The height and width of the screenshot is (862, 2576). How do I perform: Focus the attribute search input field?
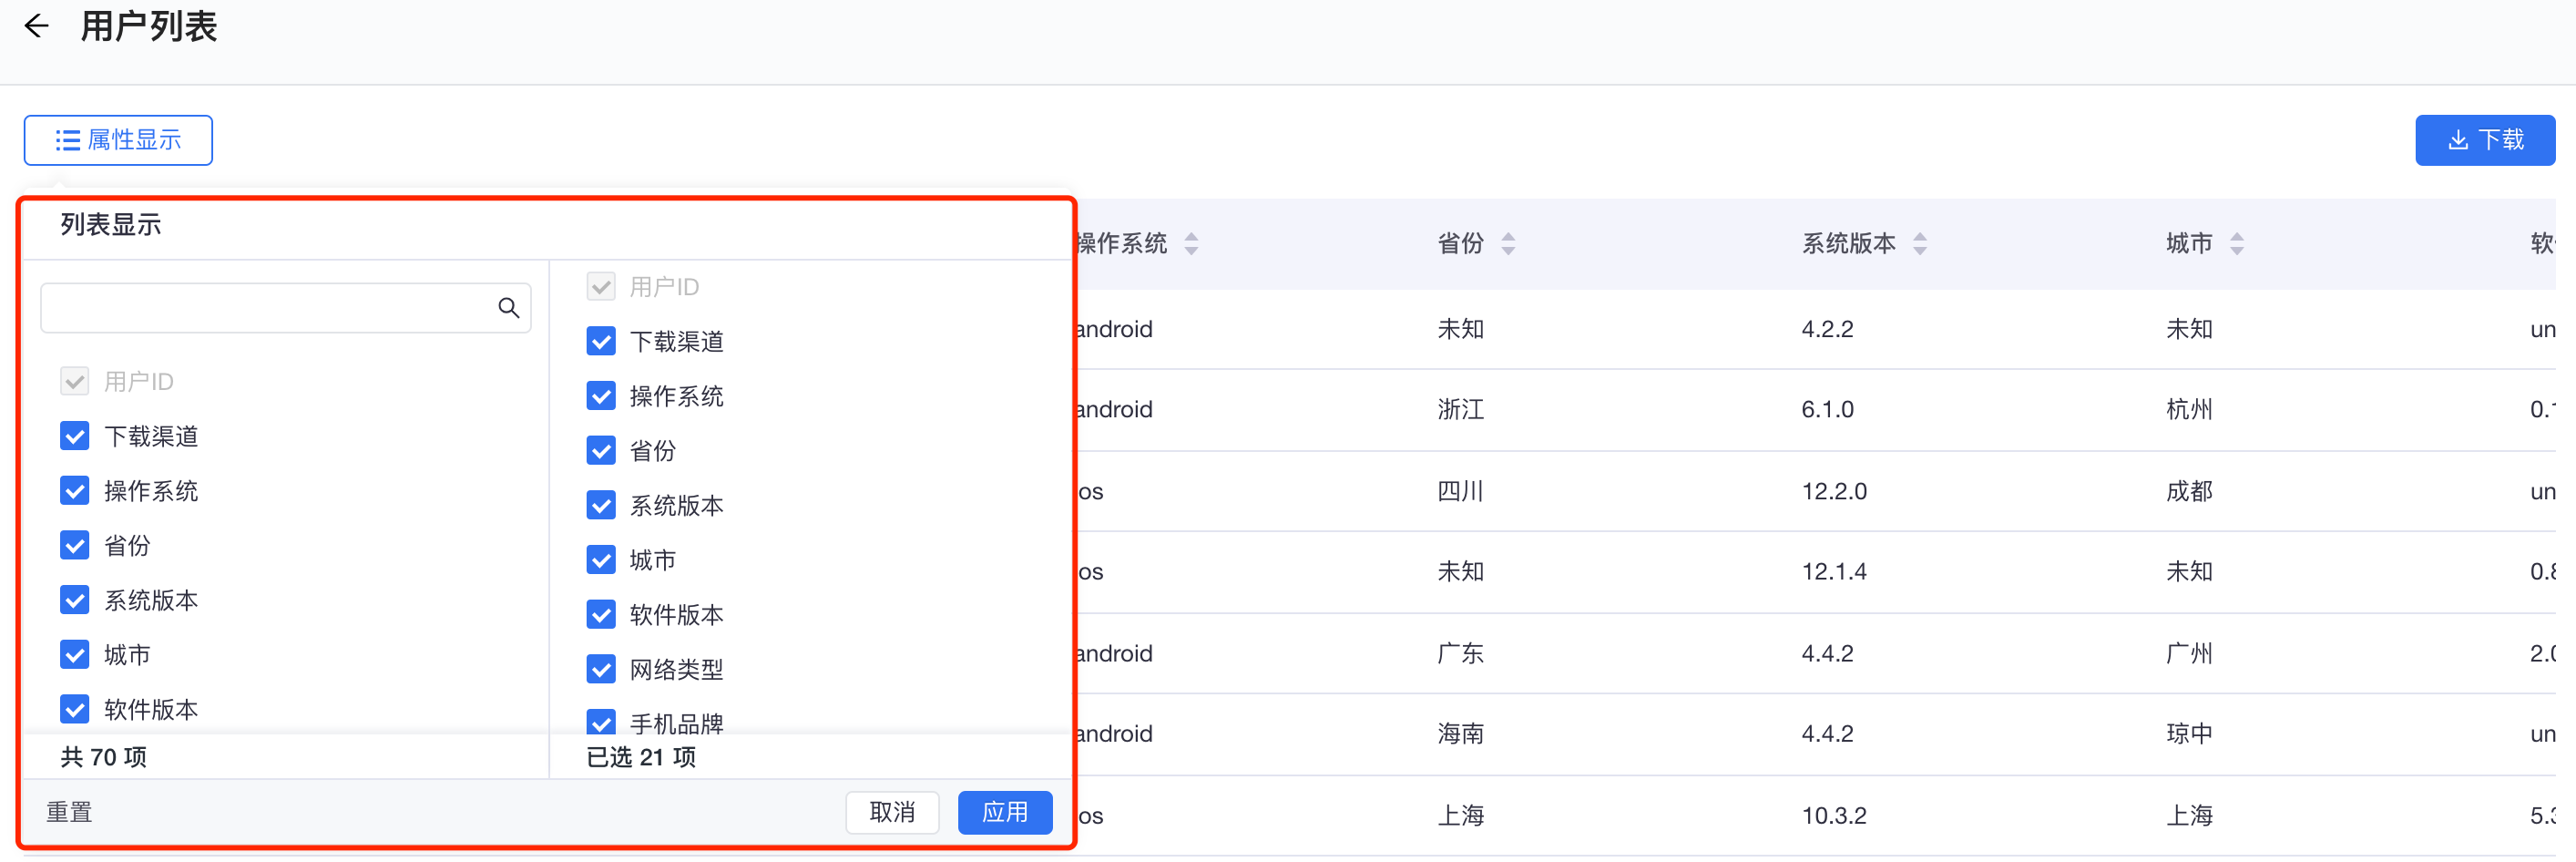click(x=285, y=308)
